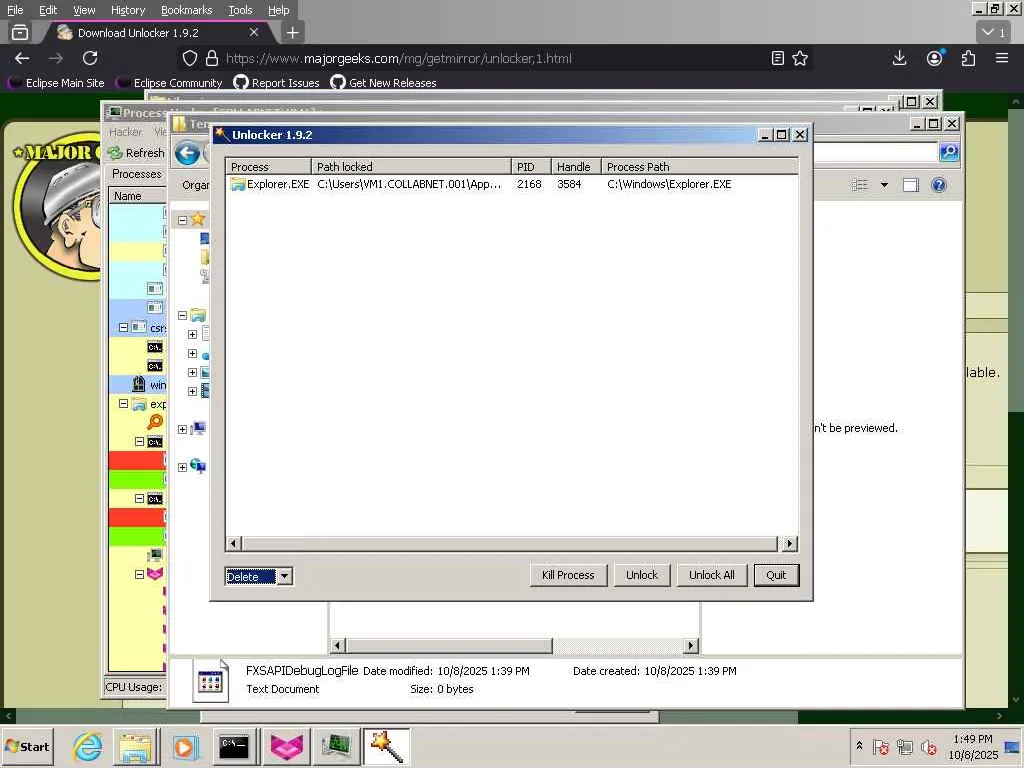Open the Windows Start button

(x=27, y=746)
